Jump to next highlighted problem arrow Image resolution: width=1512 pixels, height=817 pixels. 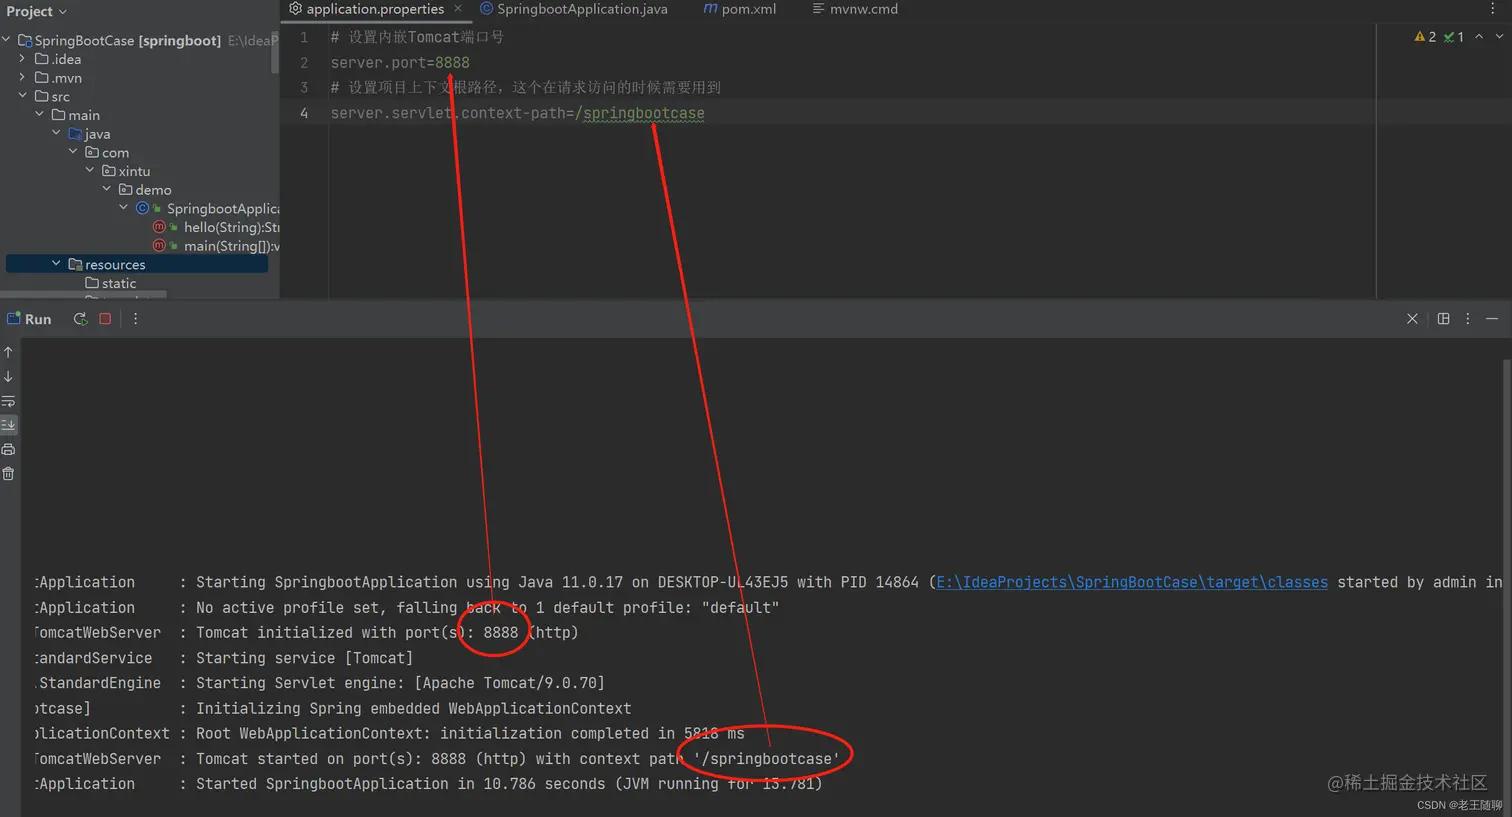point(1499,37)
